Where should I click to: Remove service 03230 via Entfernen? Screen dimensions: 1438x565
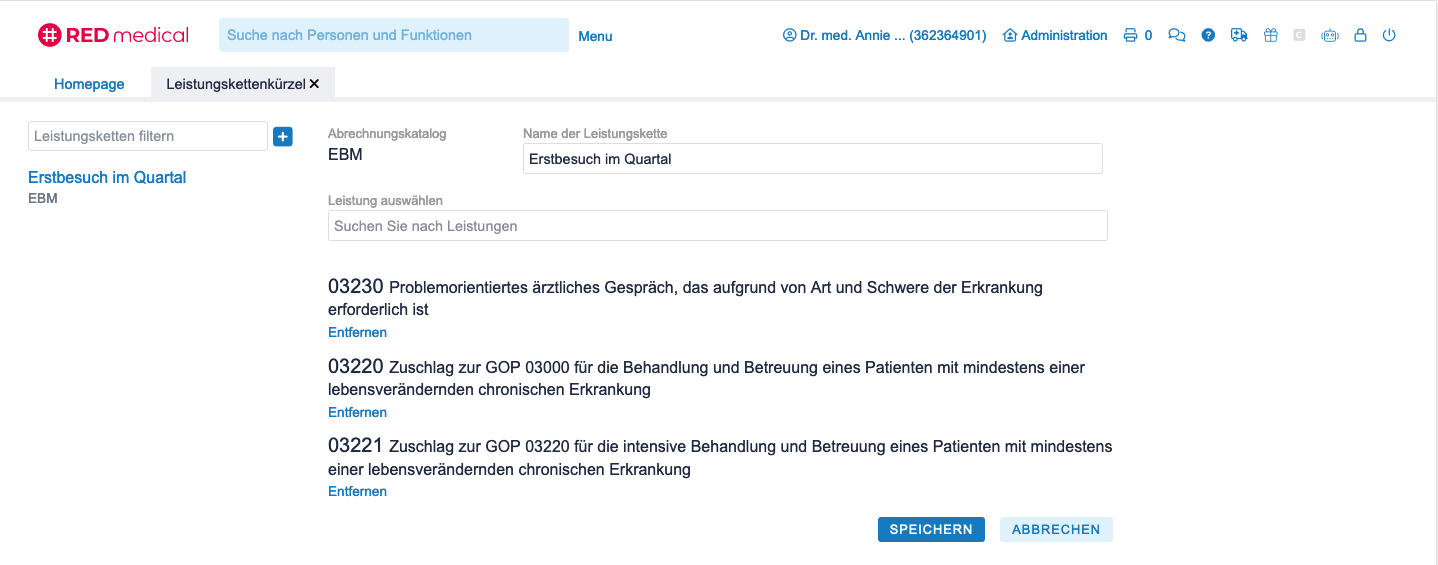pyautogui.click(x=357, y=332)
